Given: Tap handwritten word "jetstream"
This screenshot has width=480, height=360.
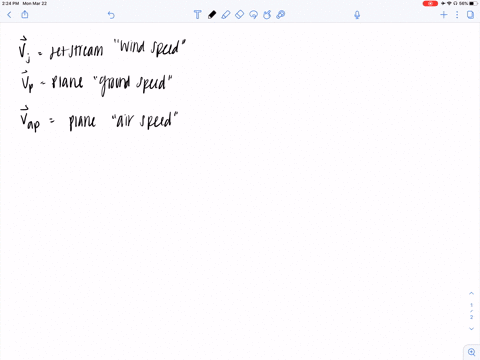Looking at the screenshot, I should (x=76, y=51).
